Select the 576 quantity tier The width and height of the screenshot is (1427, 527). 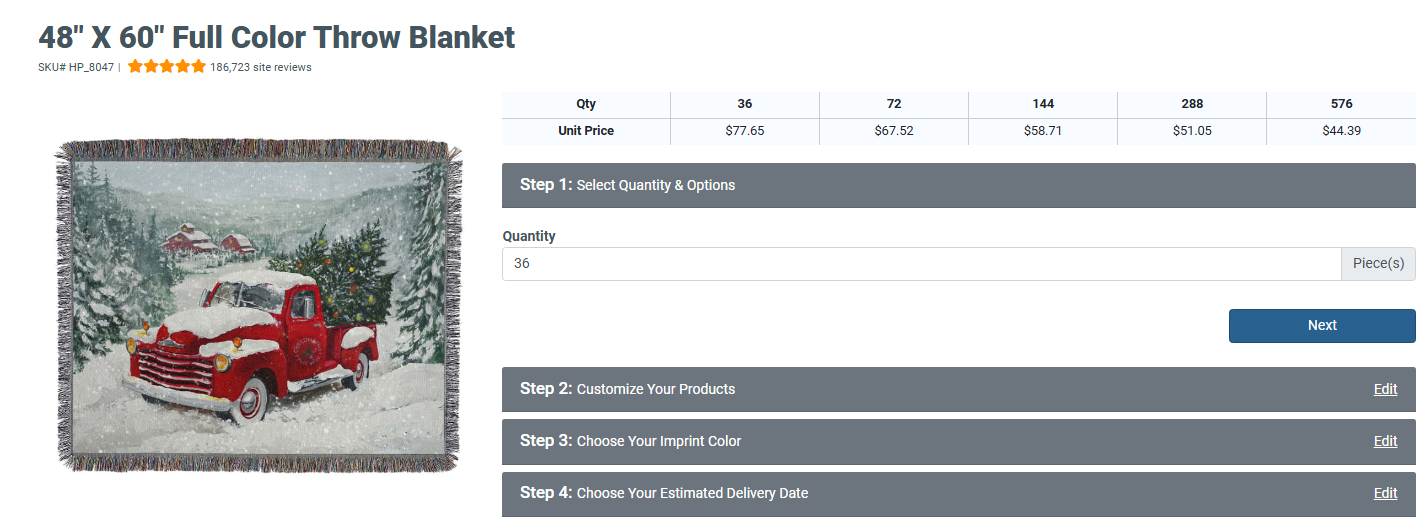[x=1341, y=104]
